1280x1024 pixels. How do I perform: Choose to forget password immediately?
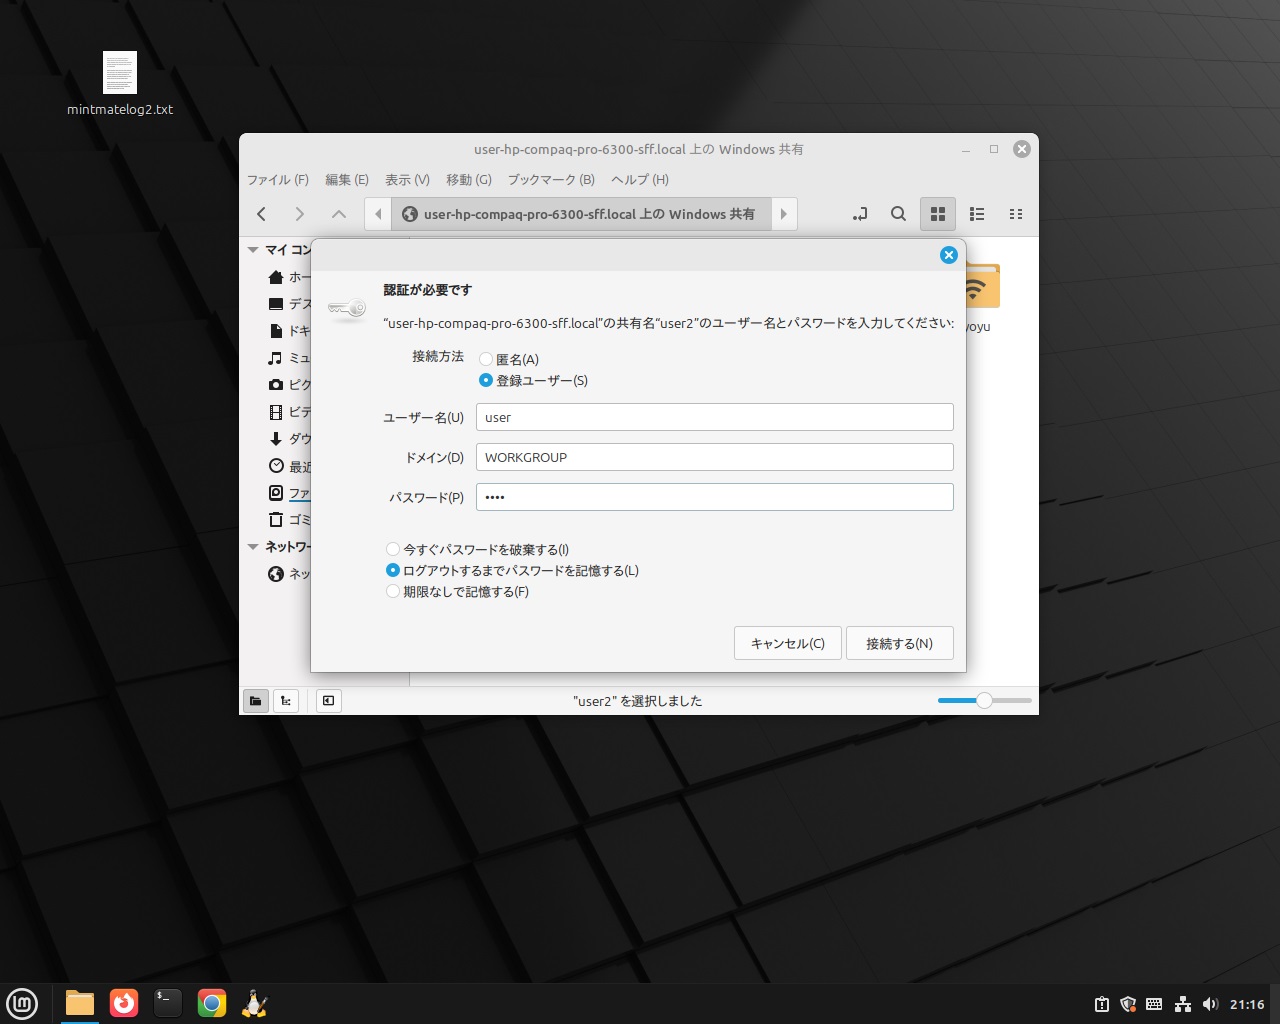coord(393,550)
